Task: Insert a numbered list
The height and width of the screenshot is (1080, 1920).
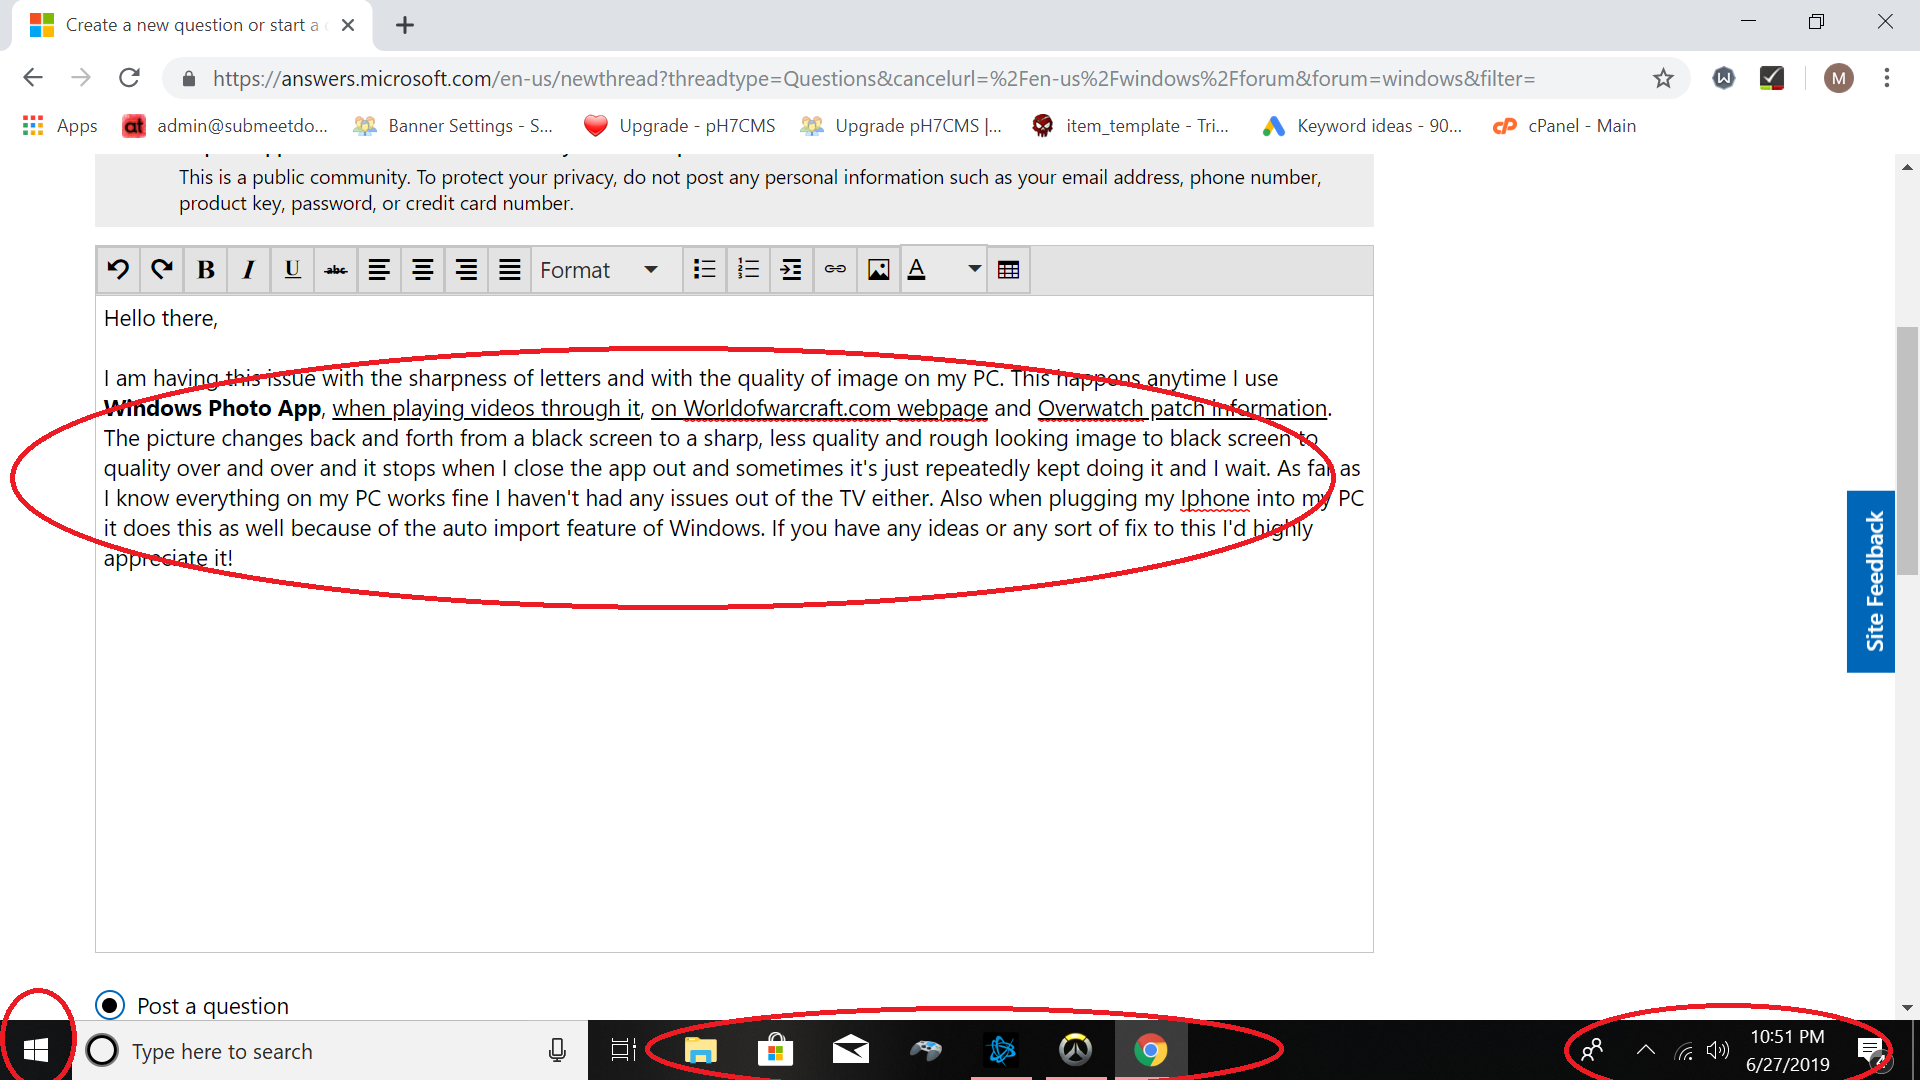Action: (x=748, y=269)
